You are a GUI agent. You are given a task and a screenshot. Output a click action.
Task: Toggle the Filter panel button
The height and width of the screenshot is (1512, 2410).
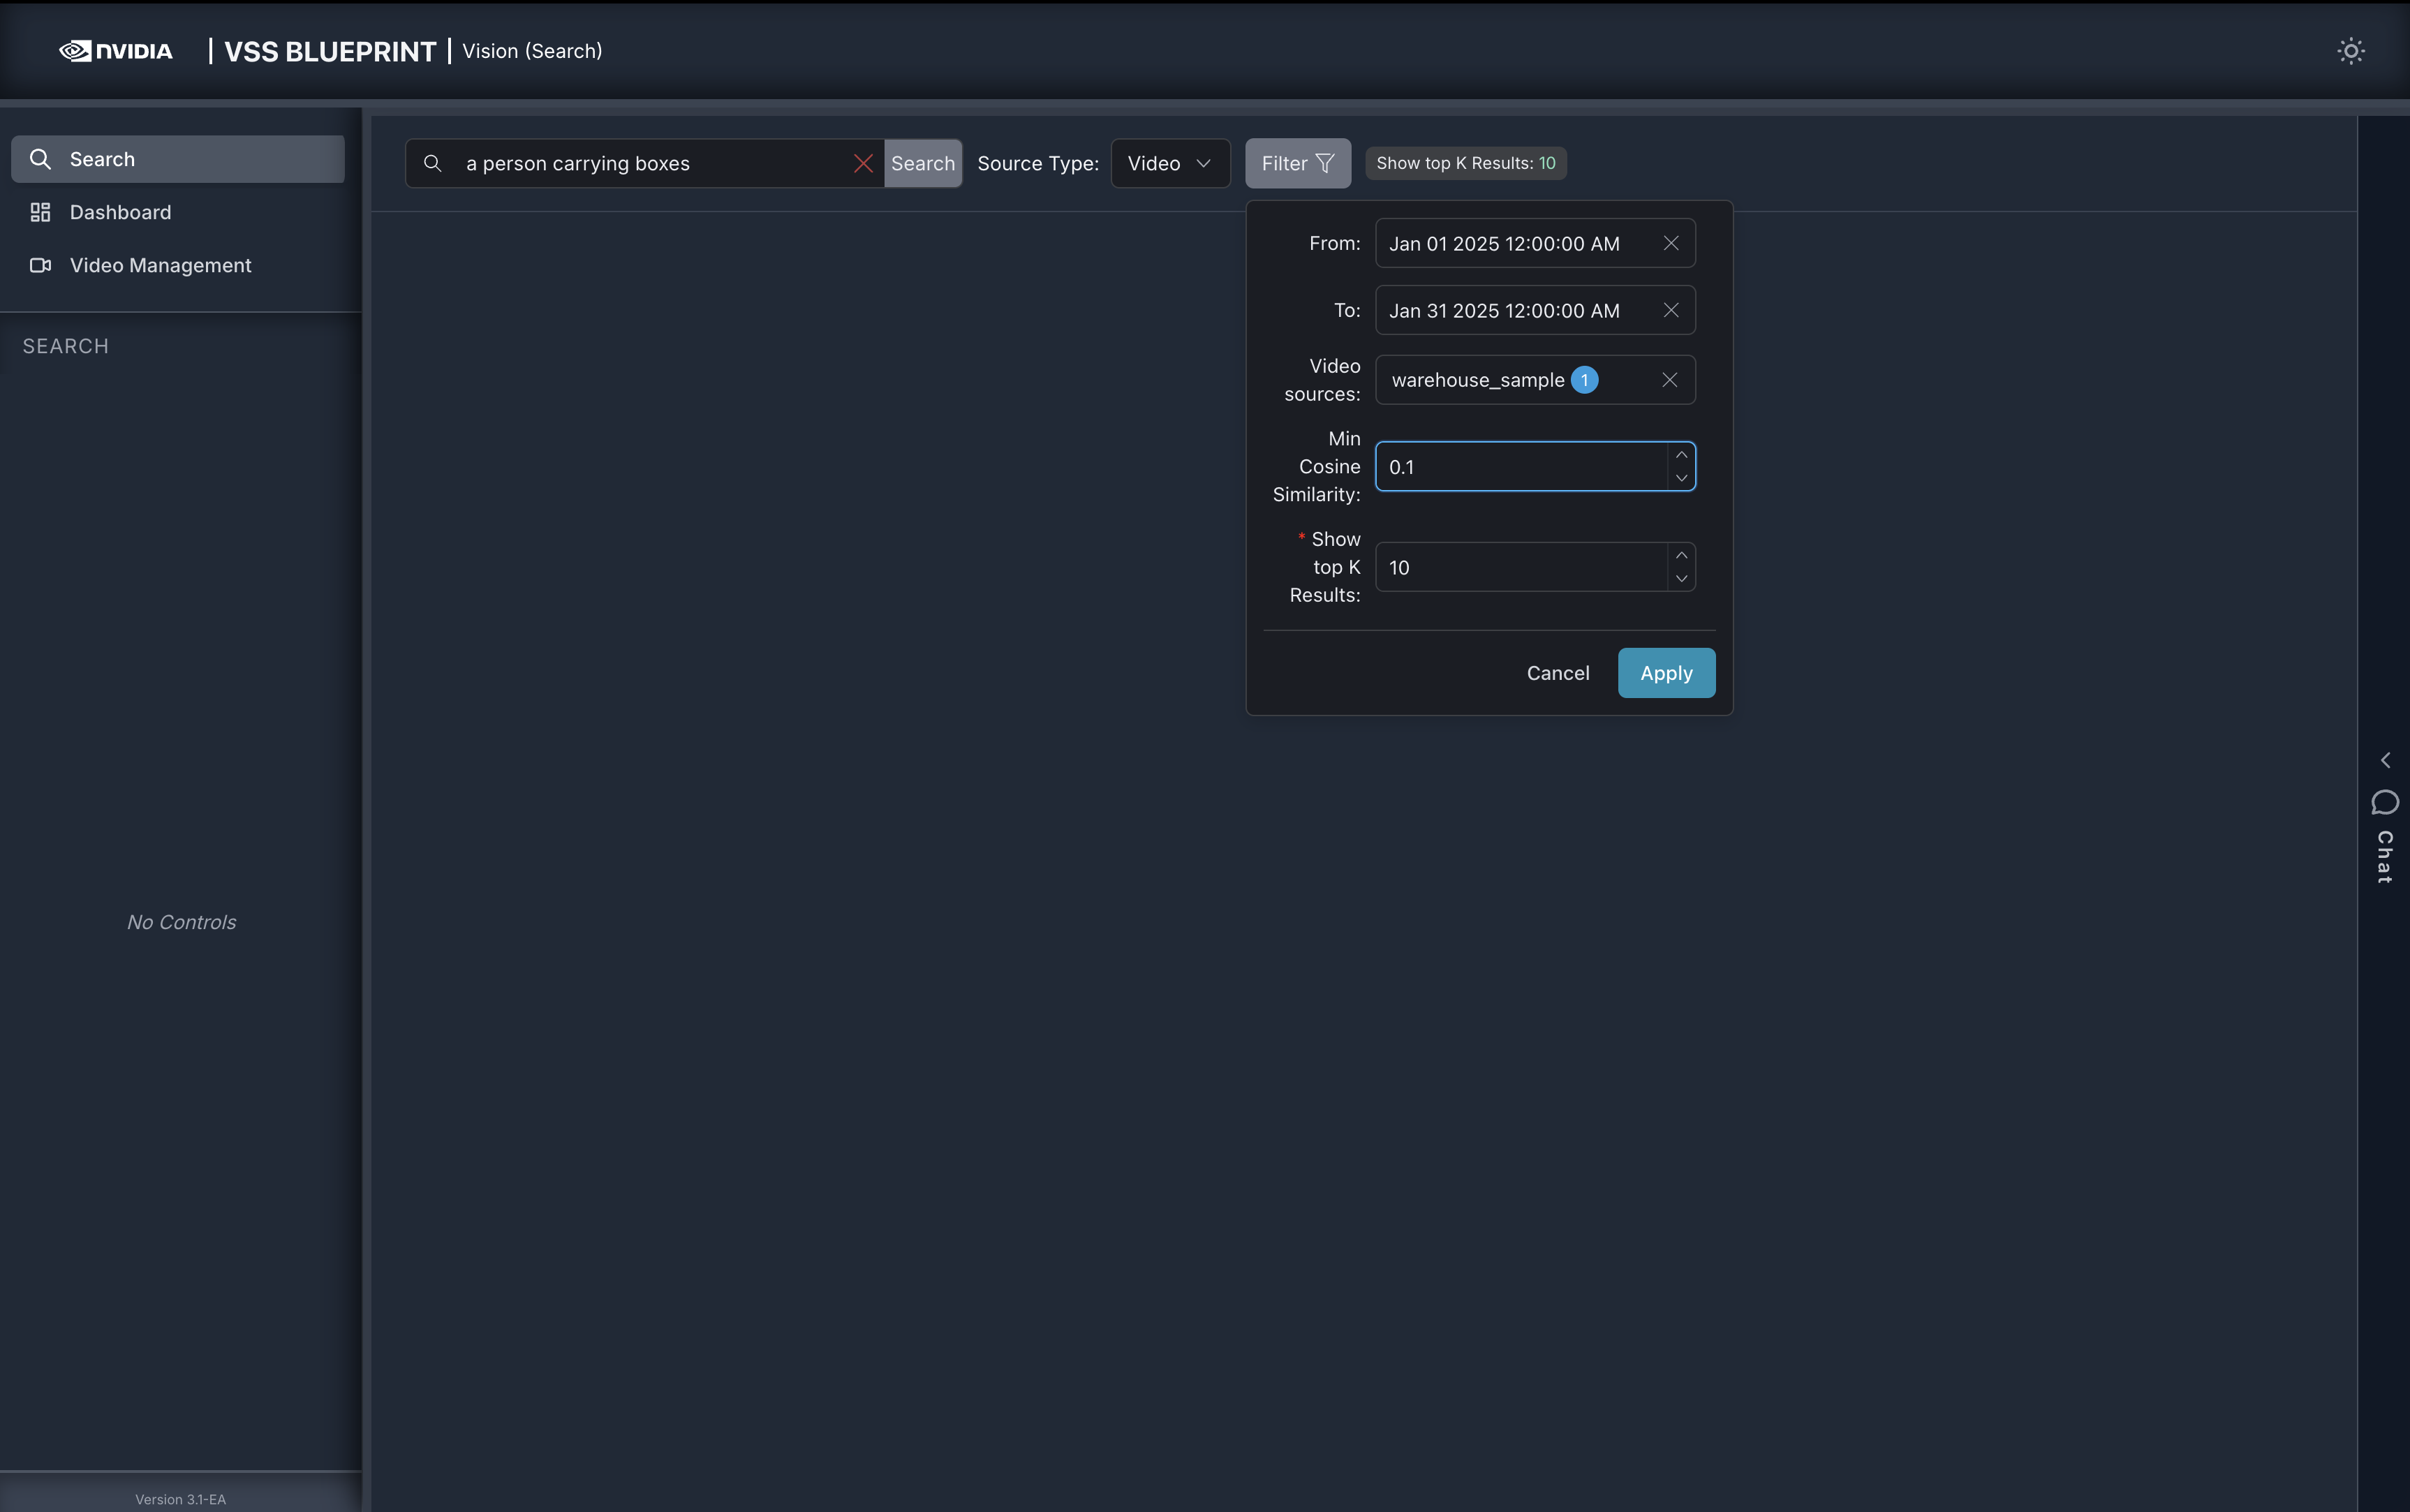[x=1297, y=163]
